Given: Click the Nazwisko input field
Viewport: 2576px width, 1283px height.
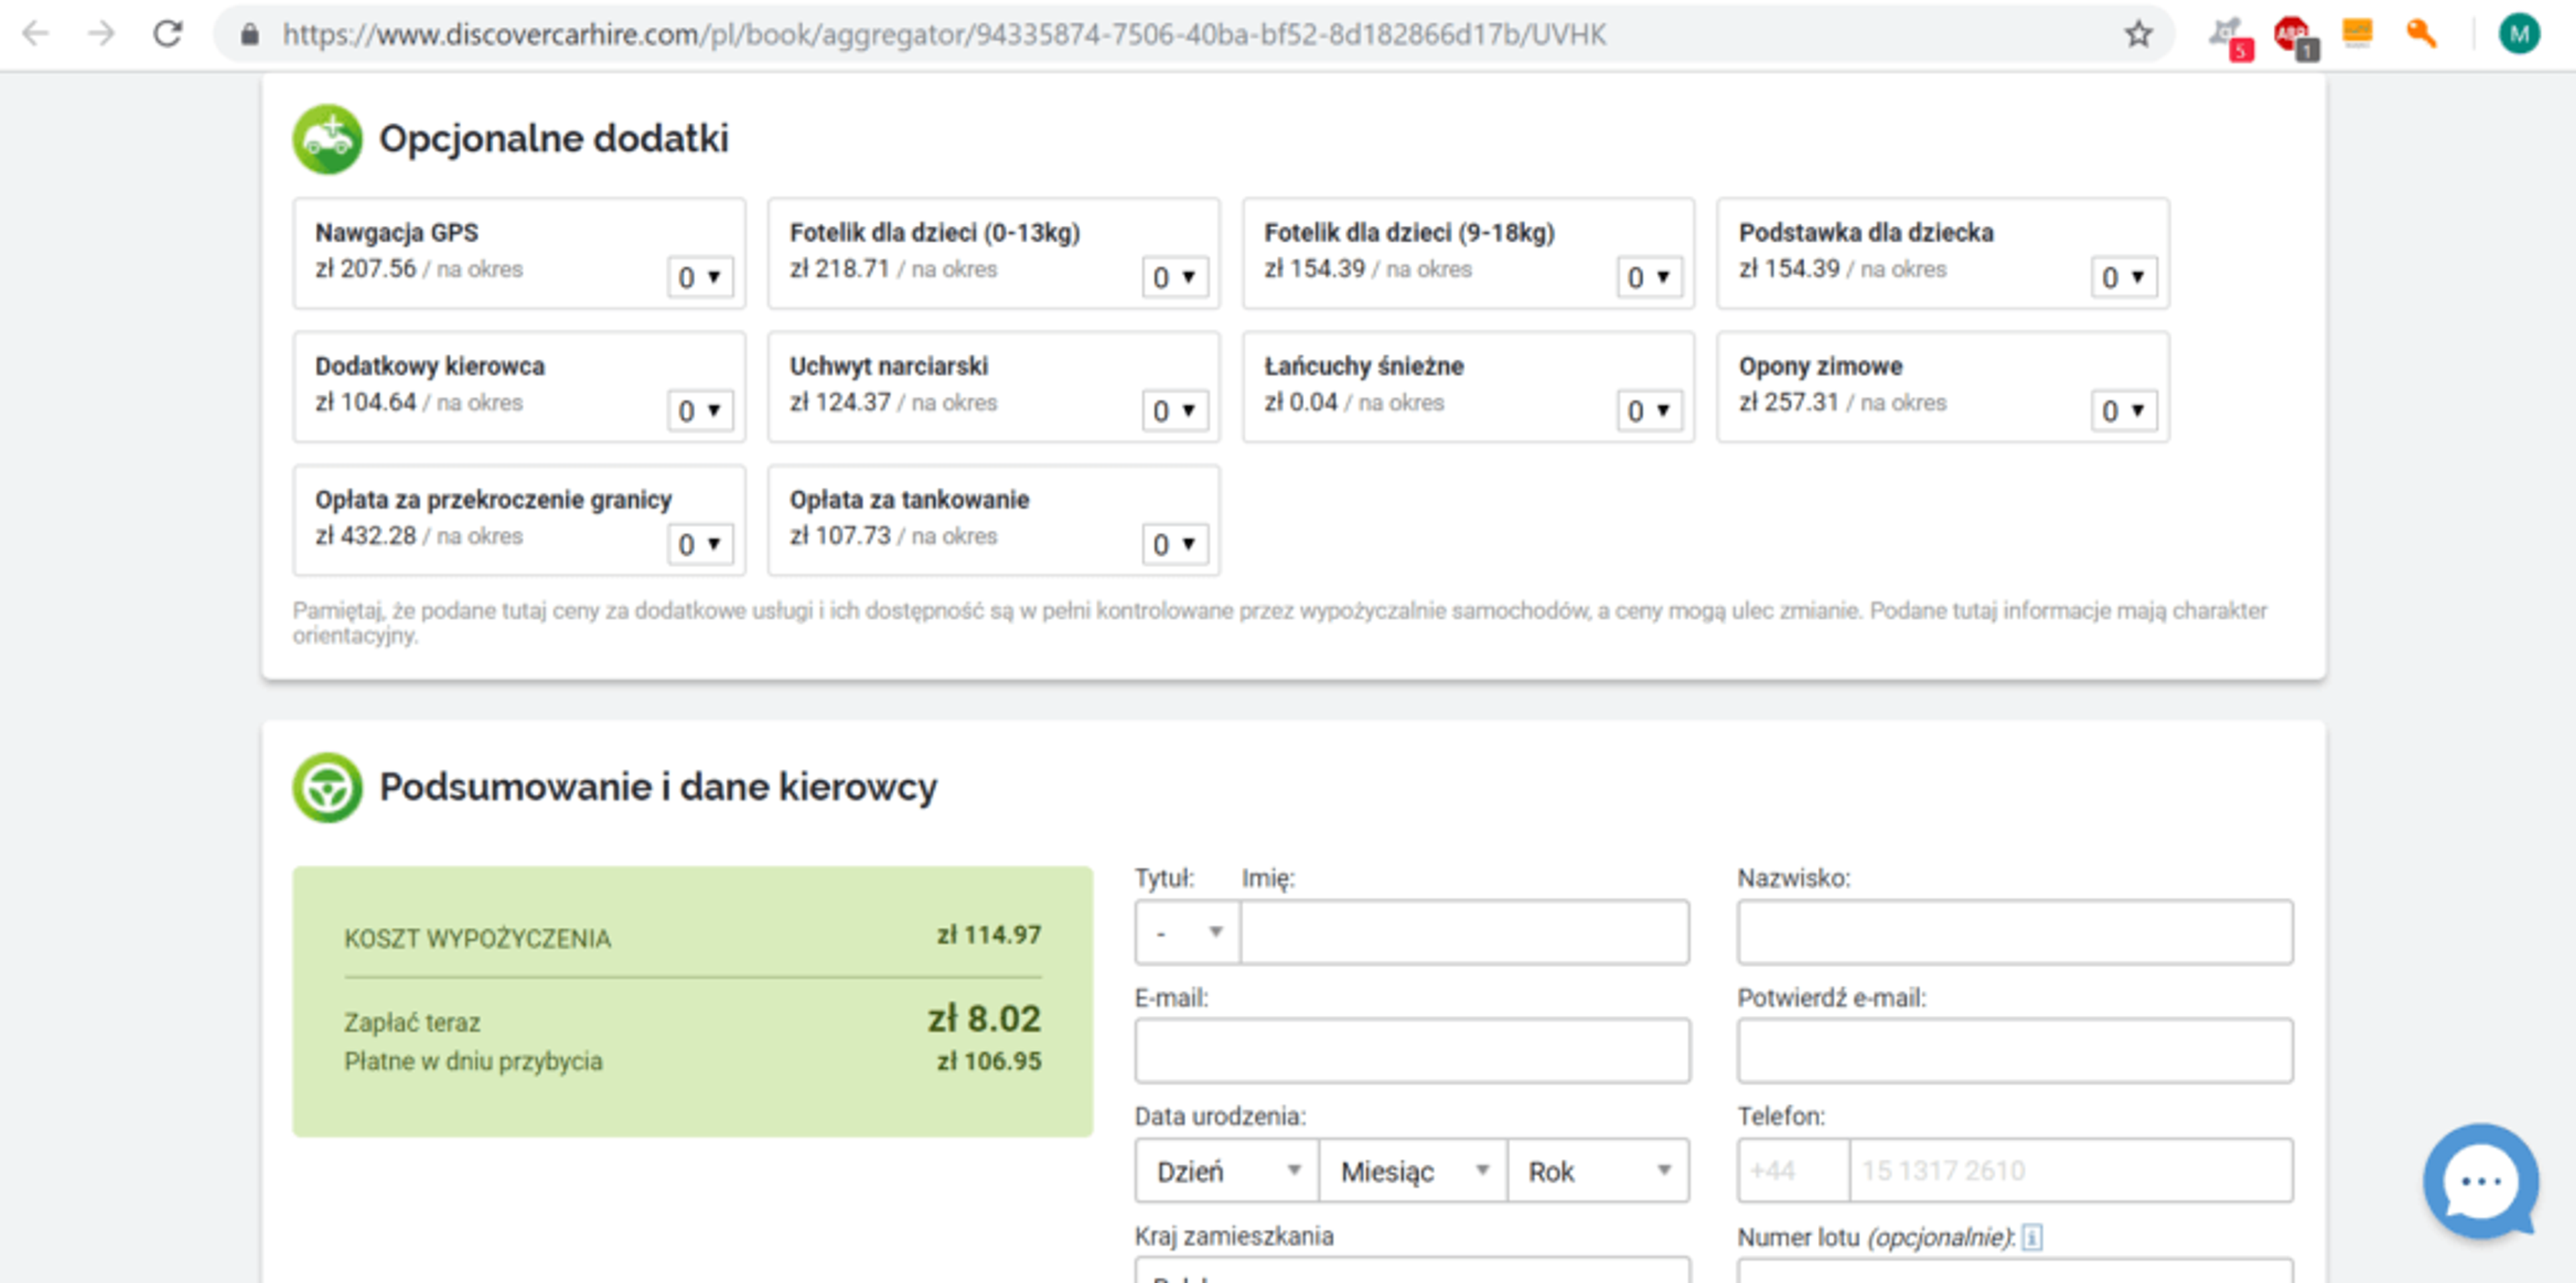Looking at the screenshot, I should coord(2014,932).
